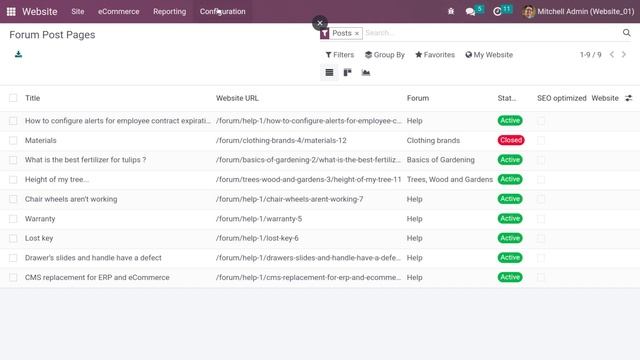The width and height of the screenshot is (640, 360).
Task: Click the Closed status badge
Action: tap(511, 140)
